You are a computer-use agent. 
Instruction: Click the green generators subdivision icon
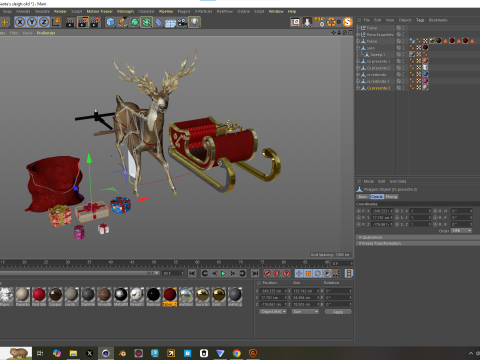134,22
